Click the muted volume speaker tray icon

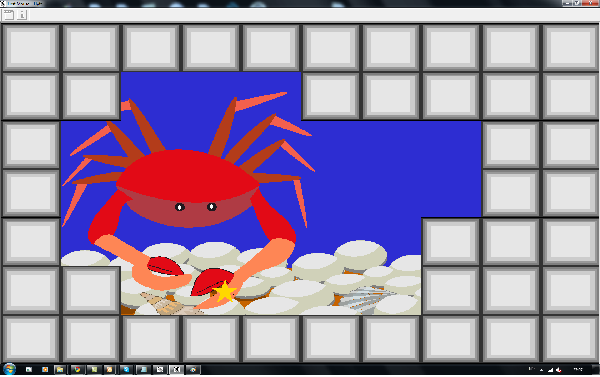(x=559, y=369)
